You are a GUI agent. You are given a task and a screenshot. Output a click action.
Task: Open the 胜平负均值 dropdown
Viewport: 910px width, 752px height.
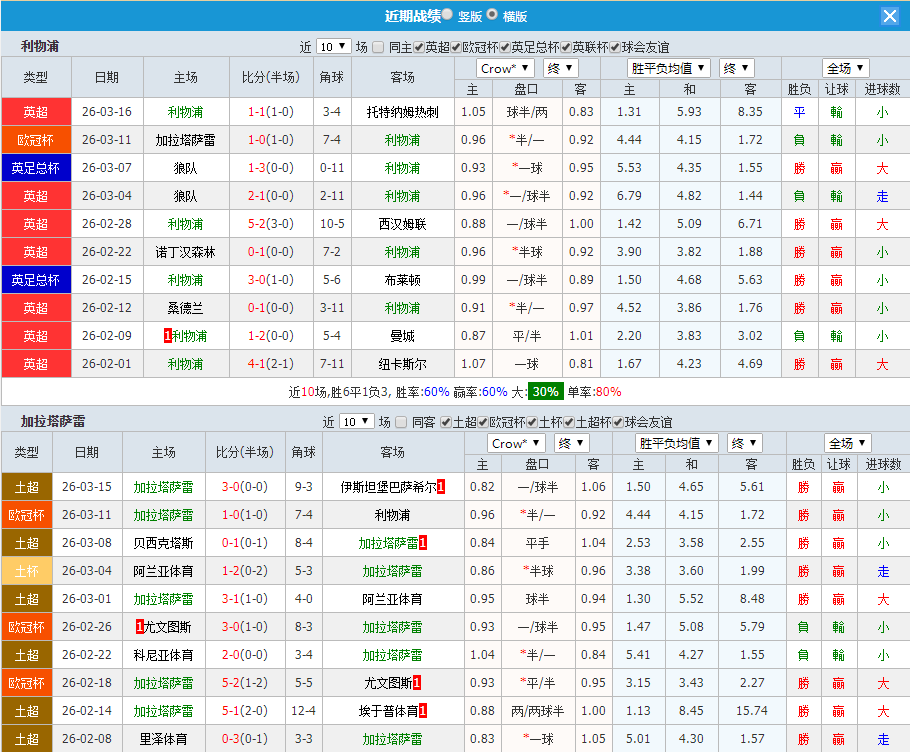[666, 67]
